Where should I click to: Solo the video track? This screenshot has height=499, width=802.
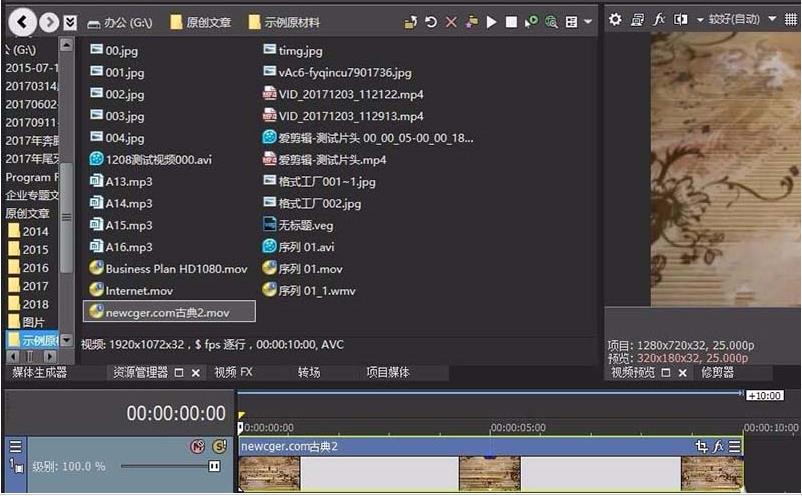220,446
